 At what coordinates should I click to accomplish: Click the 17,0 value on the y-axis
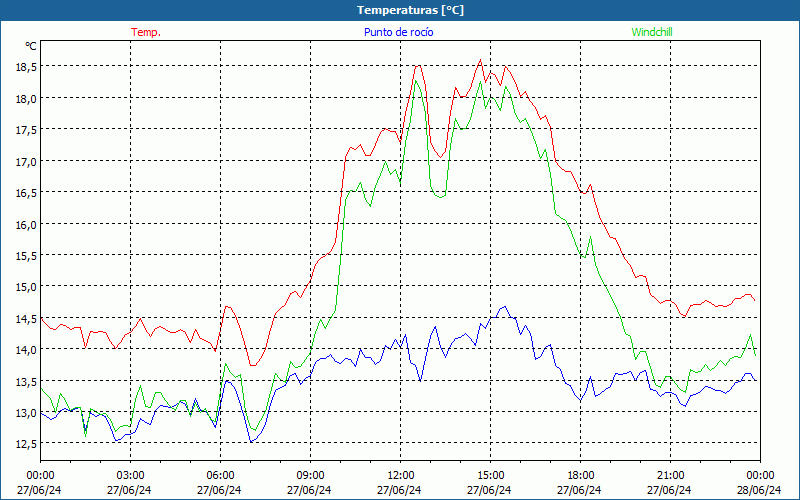tap(26, 161)
